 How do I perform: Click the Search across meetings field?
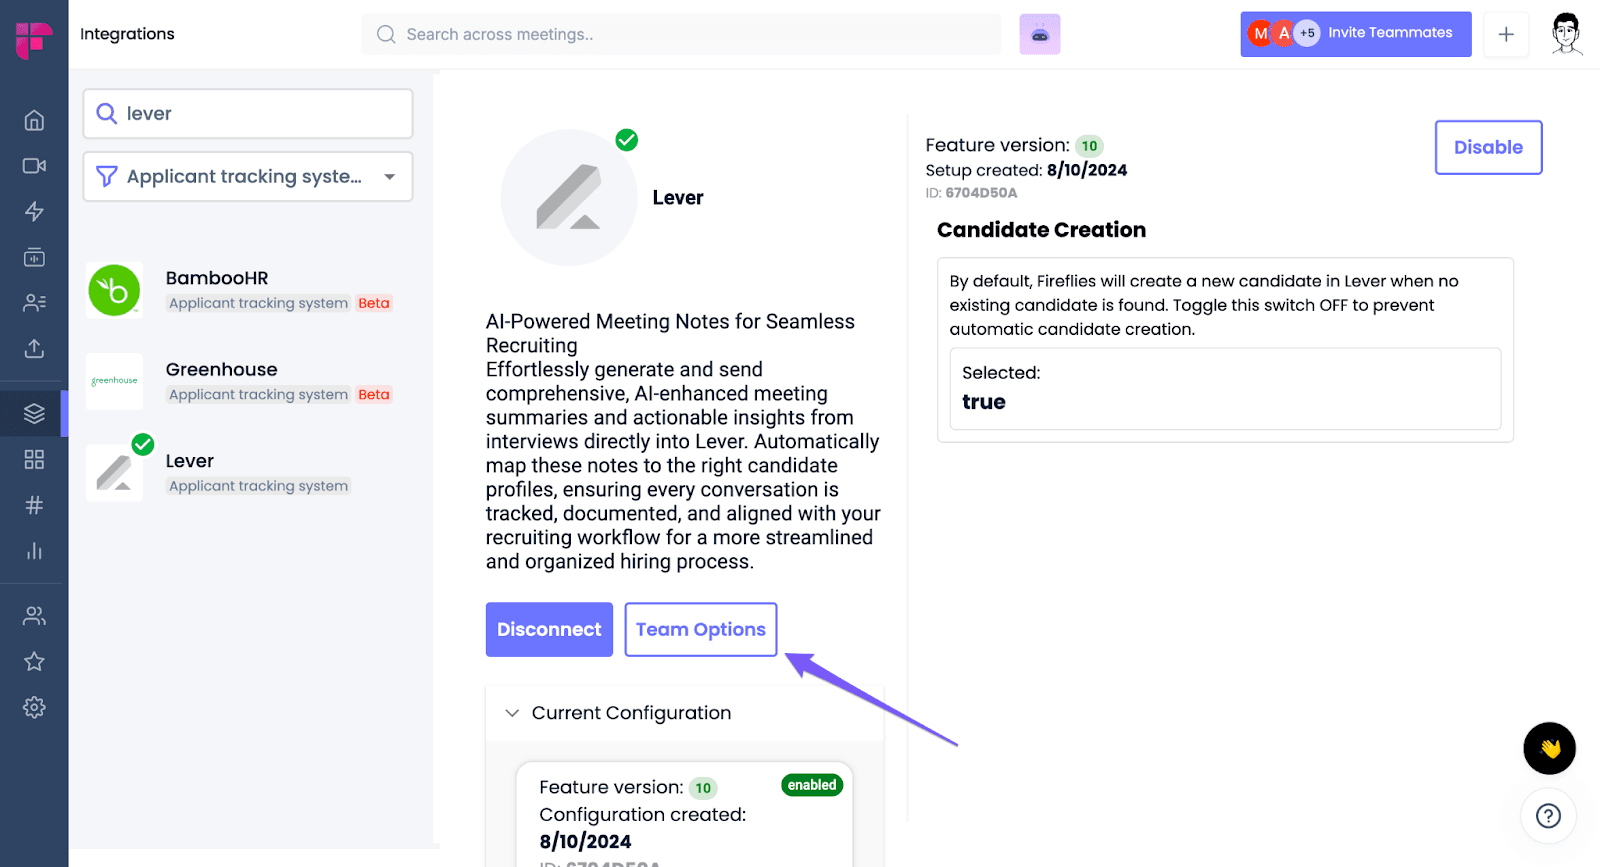tap(681, 34)
